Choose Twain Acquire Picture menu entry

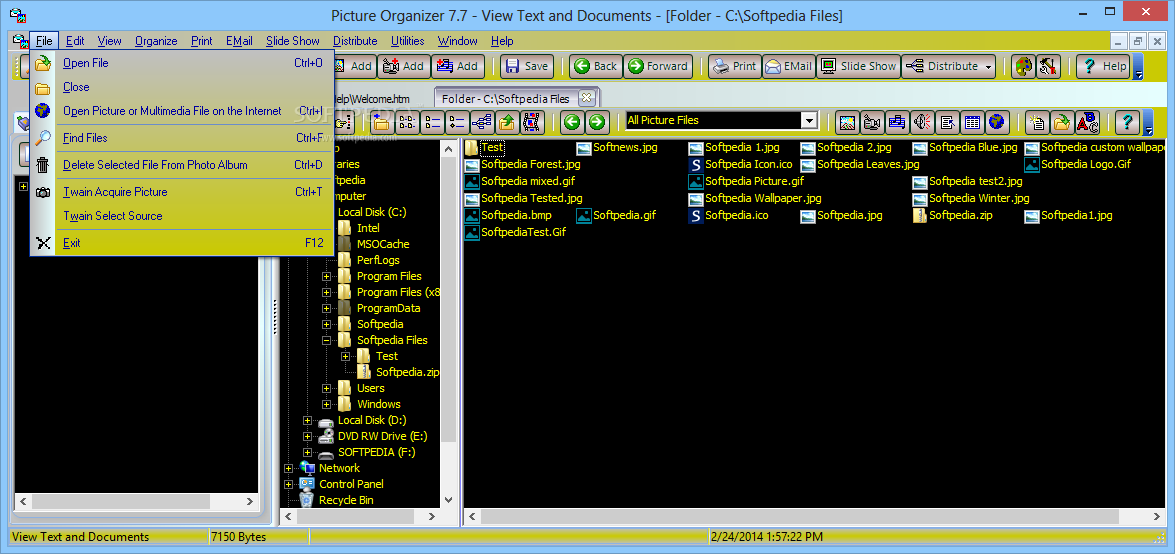pos(181,192)
